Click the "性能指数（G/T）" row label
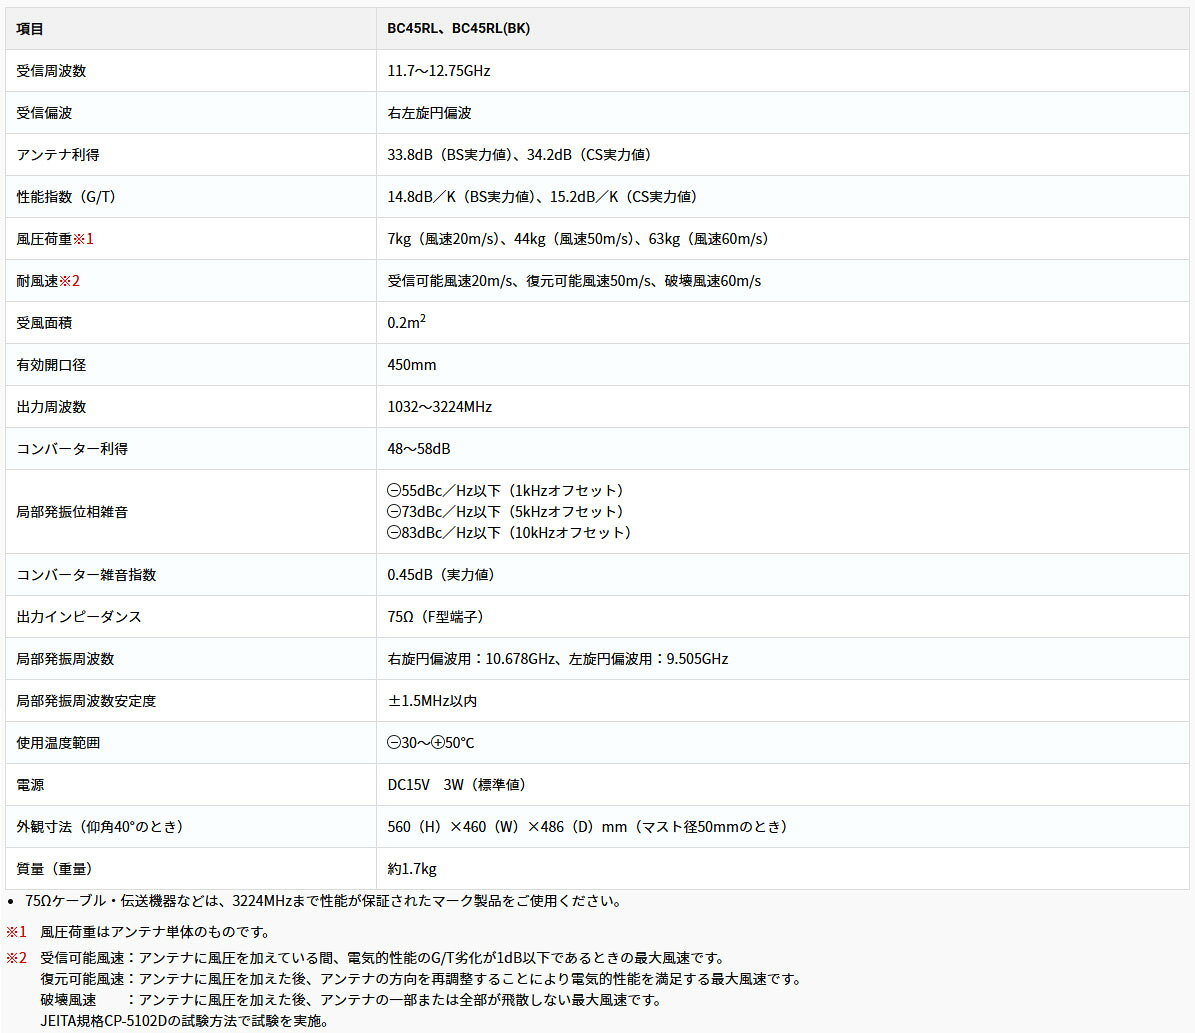1195x1033 pixels. [69, 197]
